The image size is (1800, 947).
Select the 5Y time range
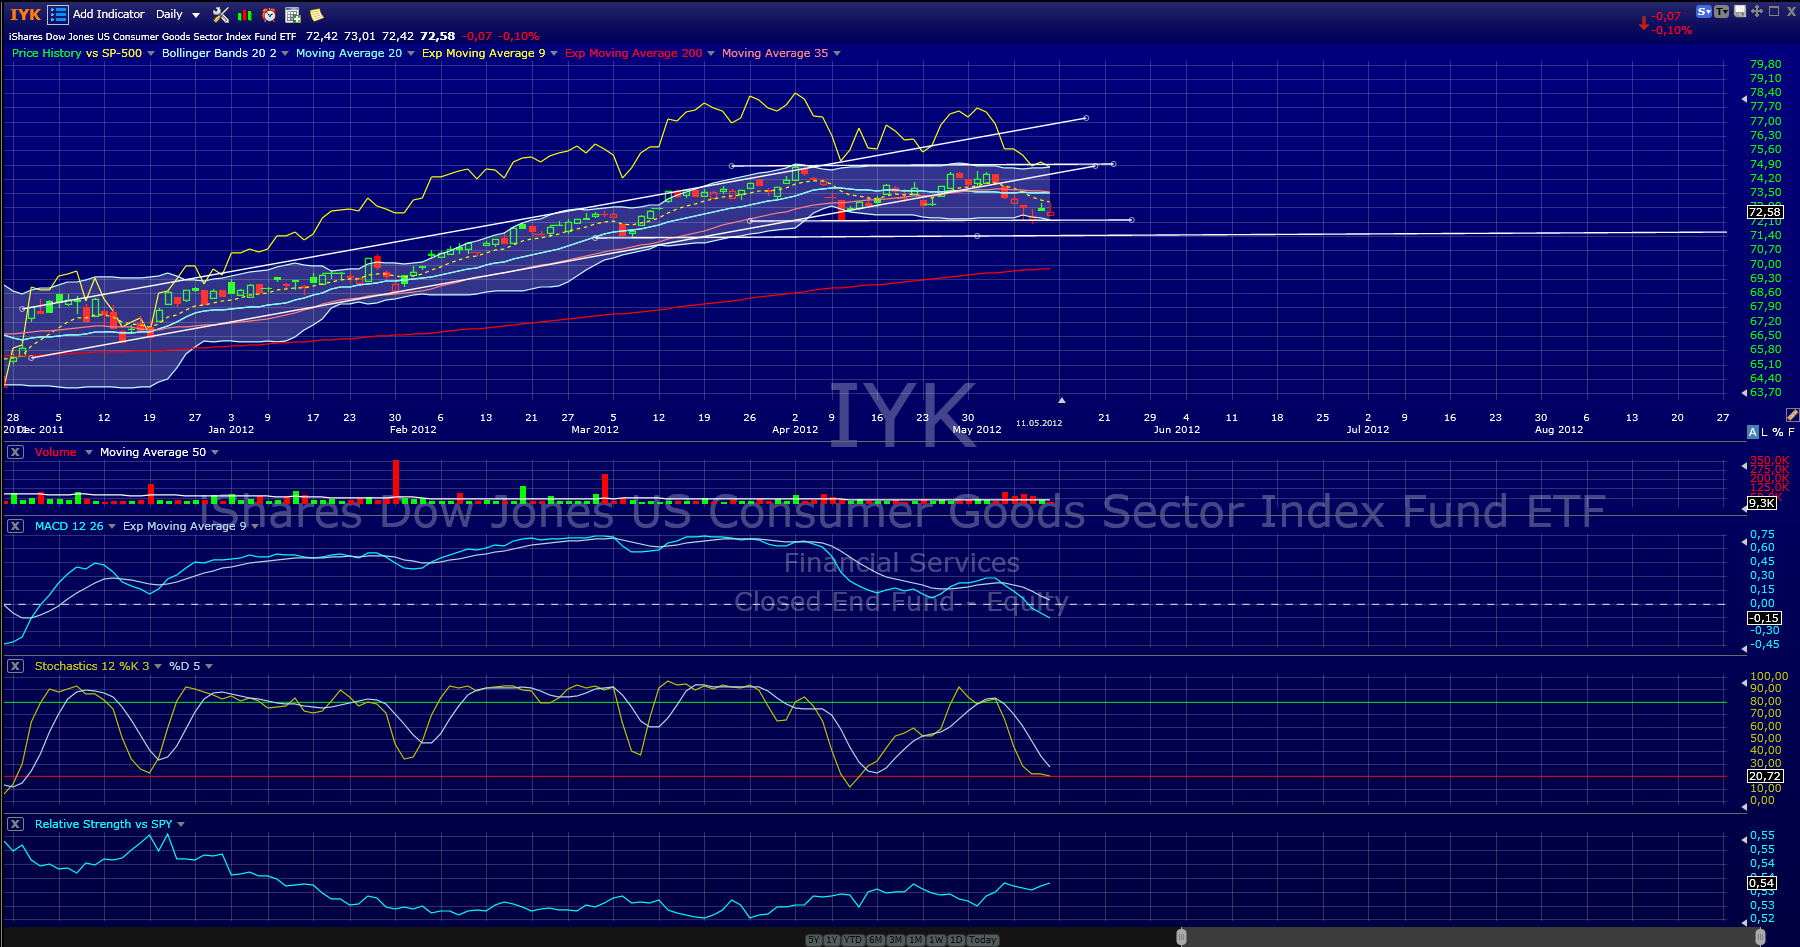813,940
